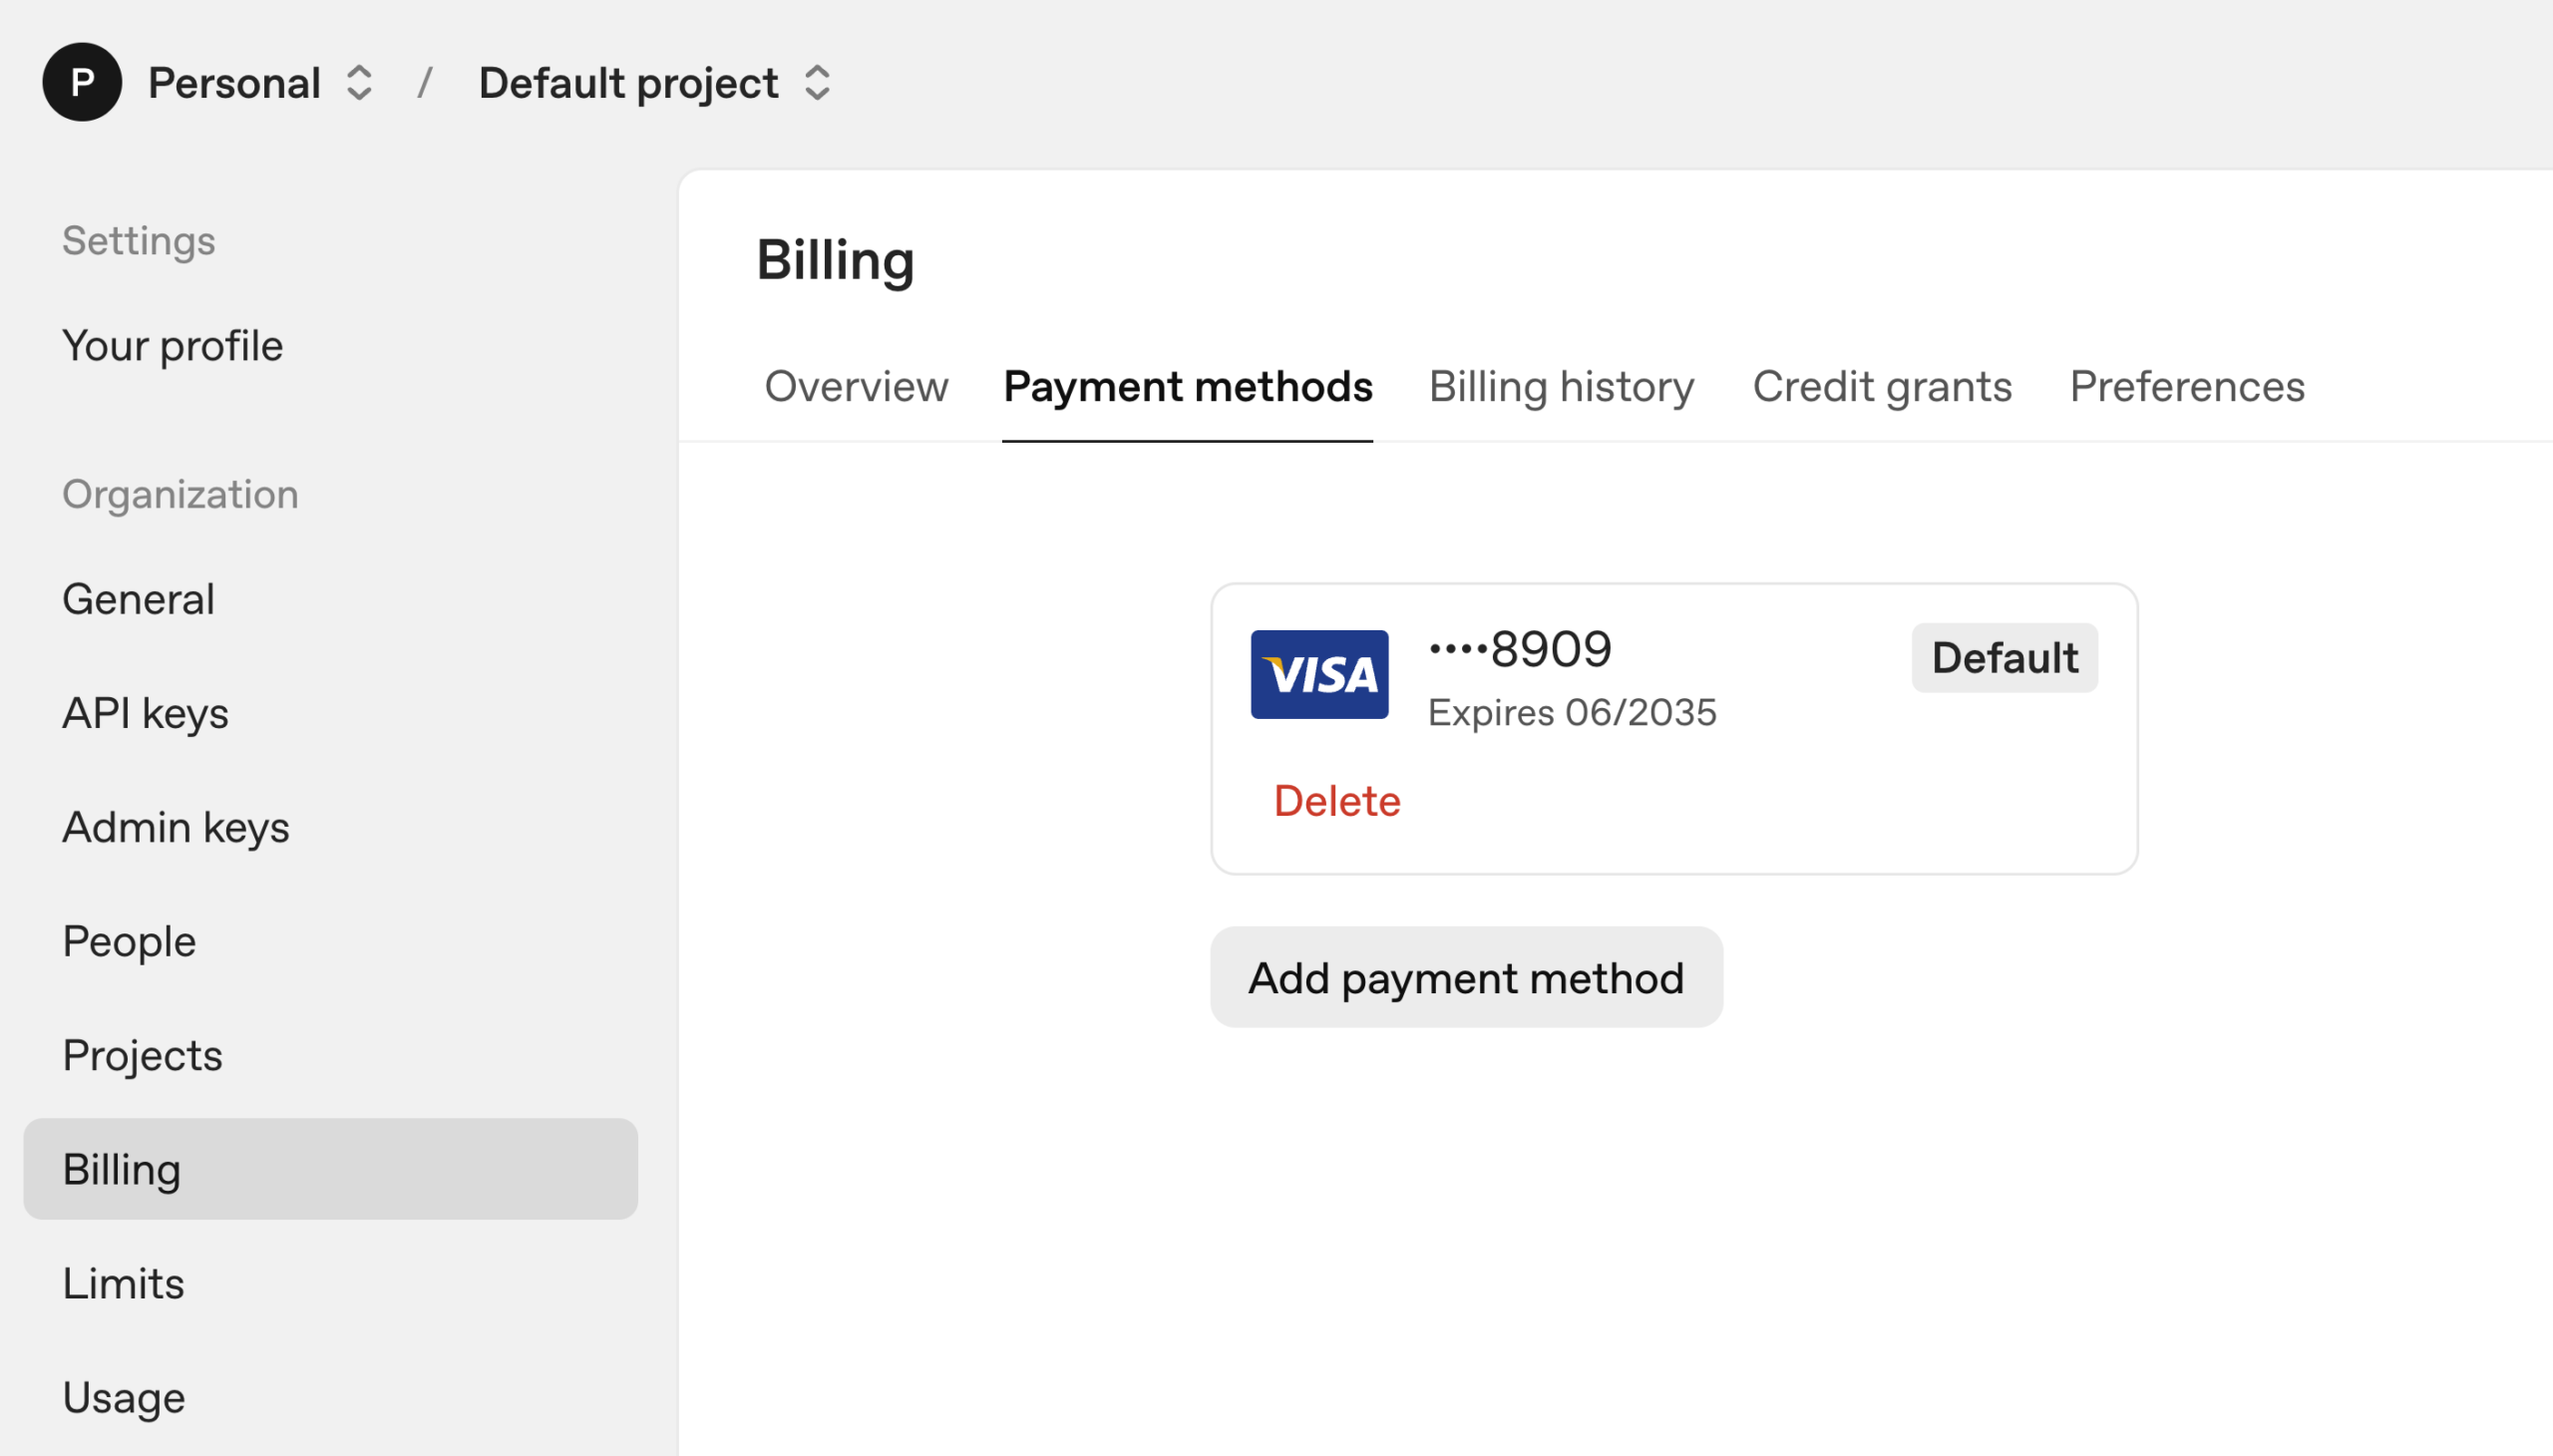
Task: Go to the People page
Action: 129,941
